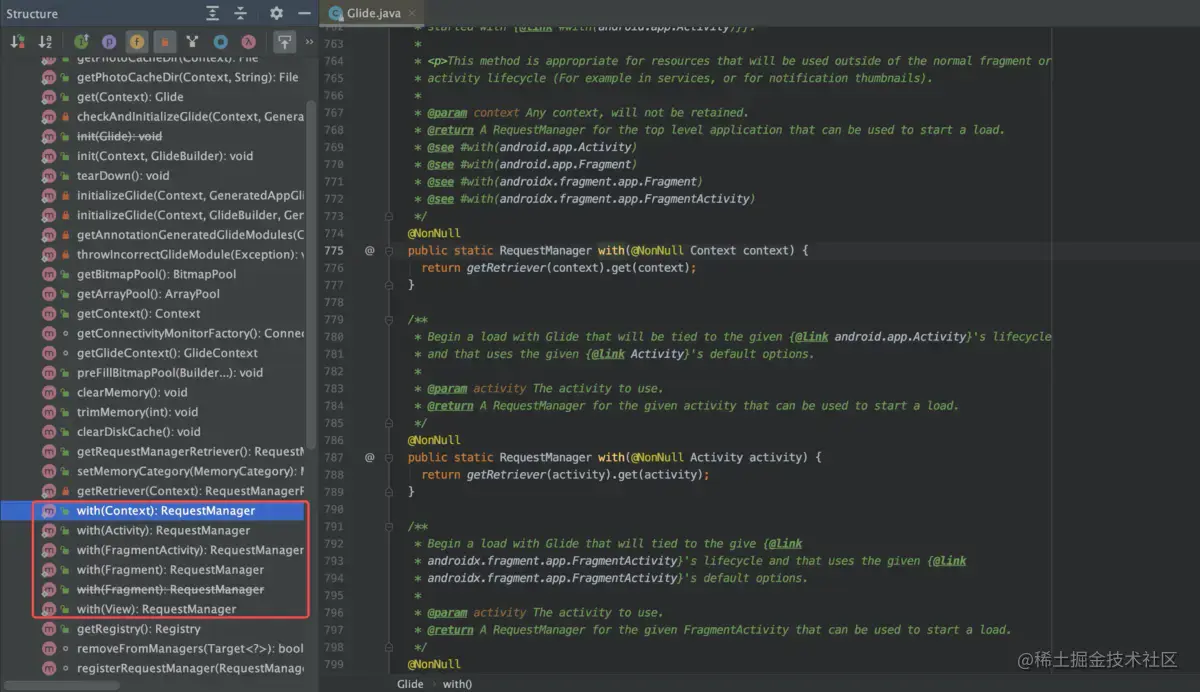
Task: Select getContext(): Context row
Action: click(x=152, y=314)
